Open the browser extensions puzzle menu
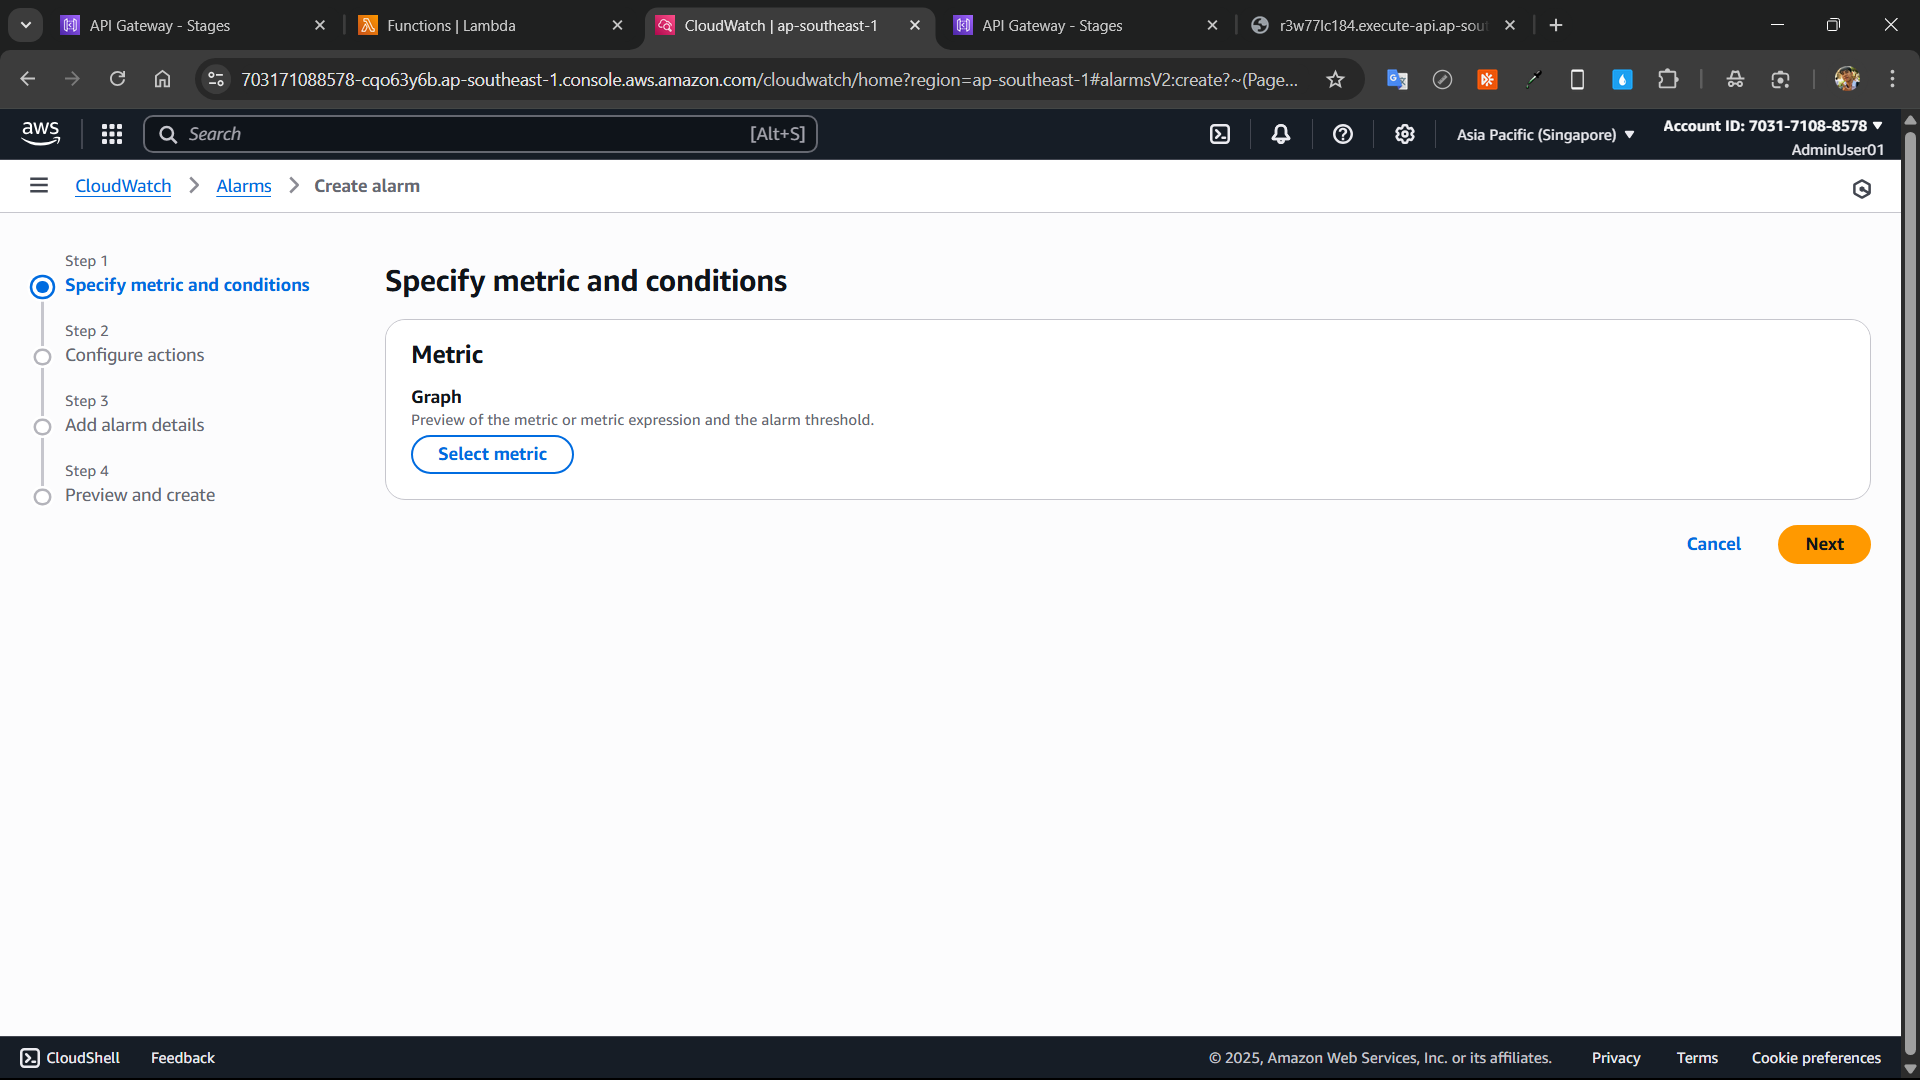1920x1080 pixels. pyautogui.click(x=1668, y=79)
